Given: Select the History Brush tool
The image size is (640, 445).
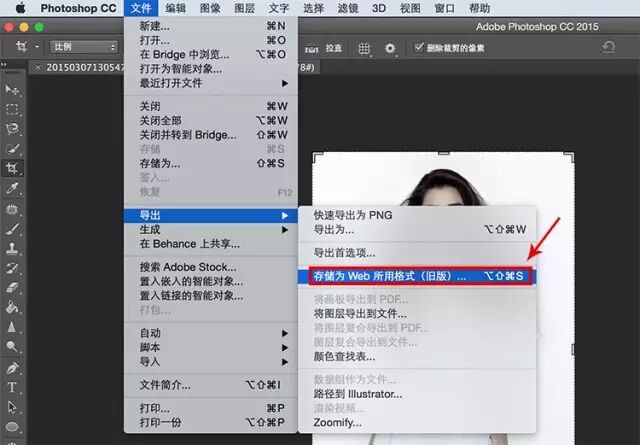Looking at the screenshot, I should [12, 268].
